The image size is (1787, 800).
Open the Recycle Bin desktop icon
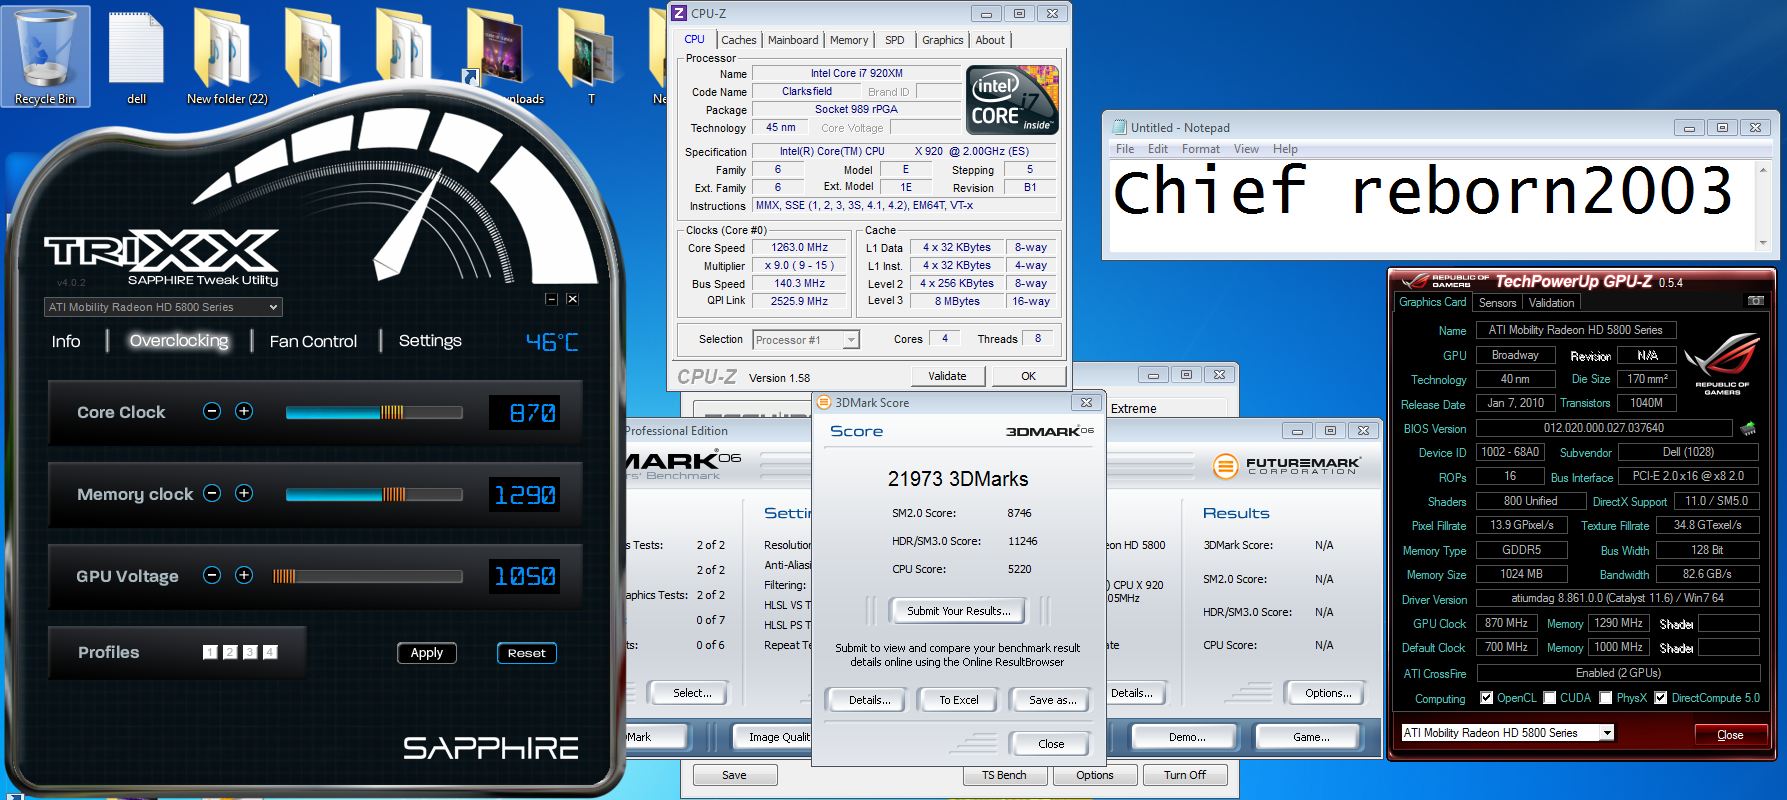click(45, 55)
